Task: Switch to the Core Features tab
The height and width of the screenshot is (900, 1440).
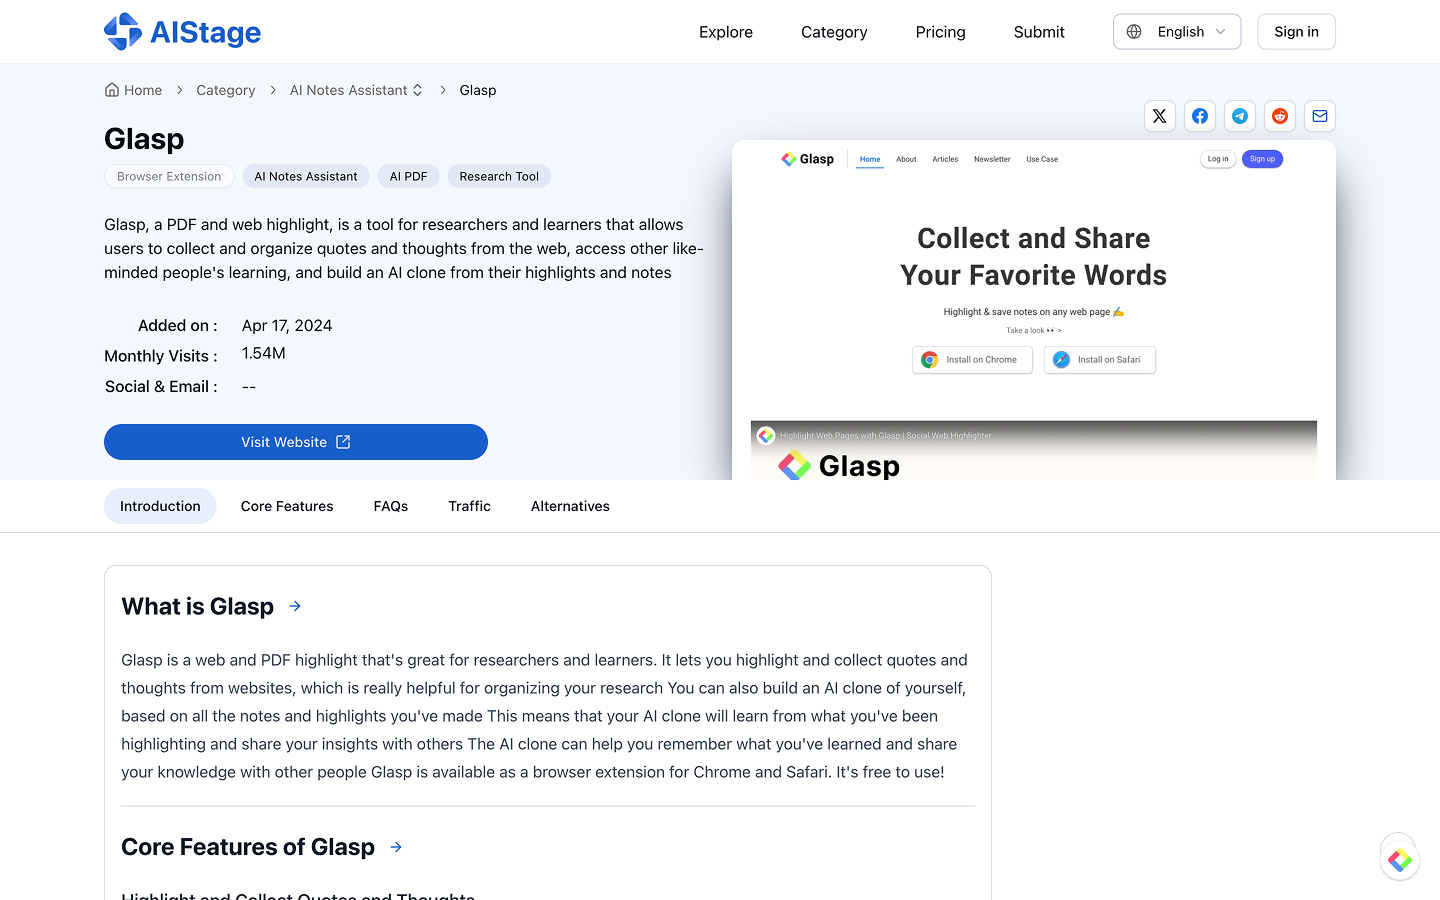Action: coord(287,506)
